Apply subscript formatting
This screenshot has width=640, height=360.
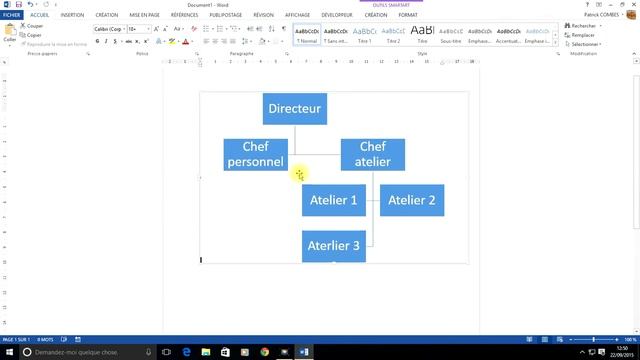click(x=137, y=41)
